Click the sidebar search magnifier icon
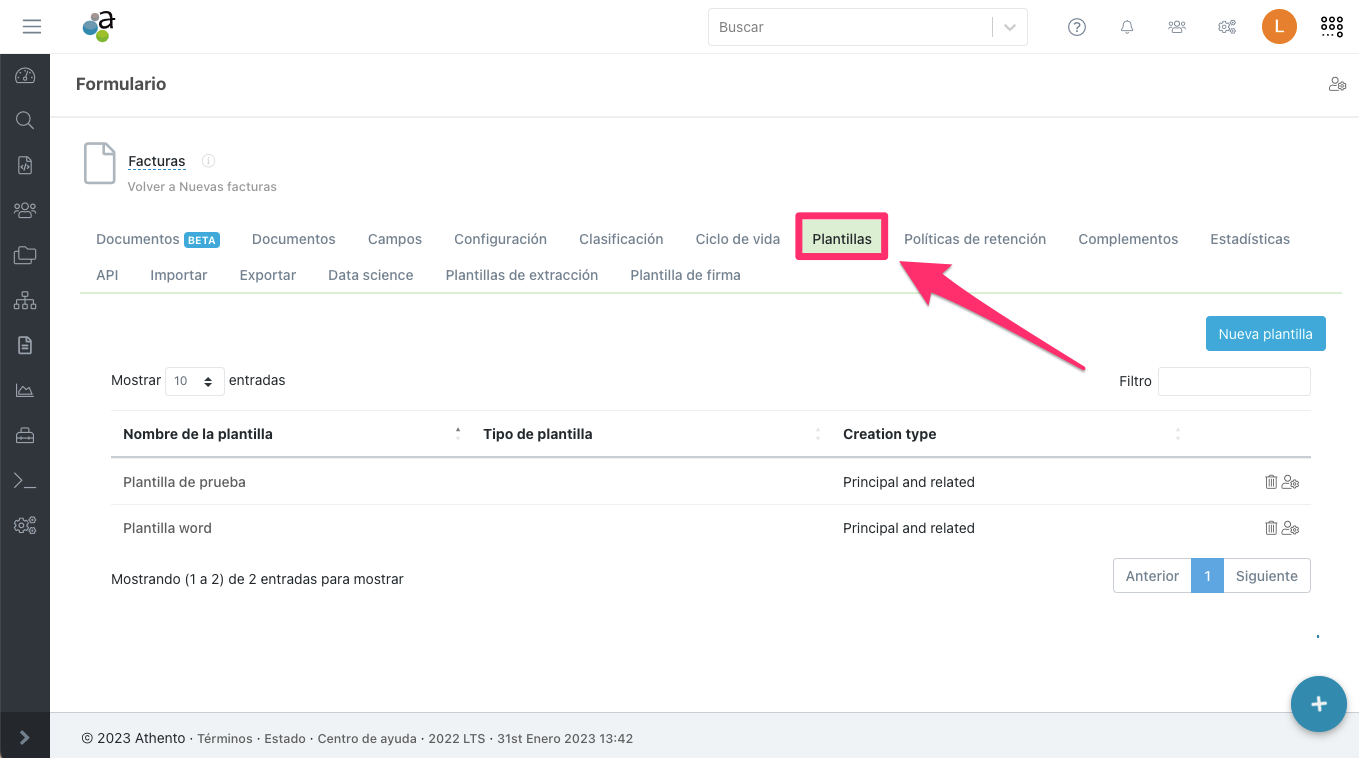 tap(25, 121)
